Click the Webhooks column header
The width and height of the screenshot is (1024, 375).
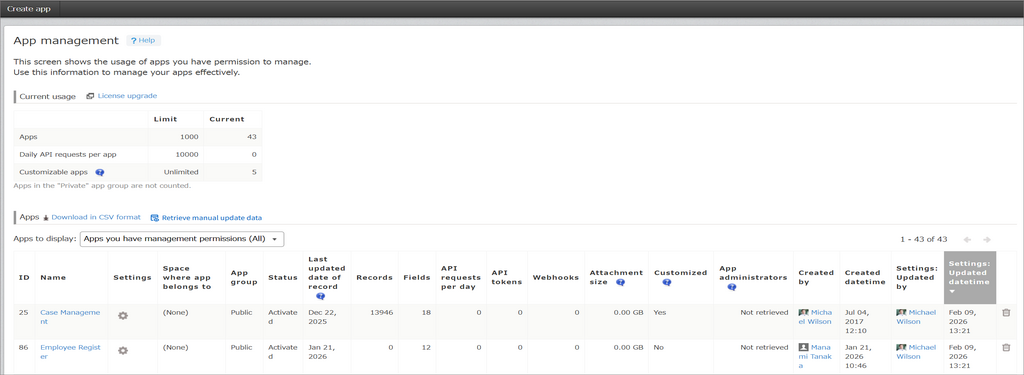tap(556, 278)
